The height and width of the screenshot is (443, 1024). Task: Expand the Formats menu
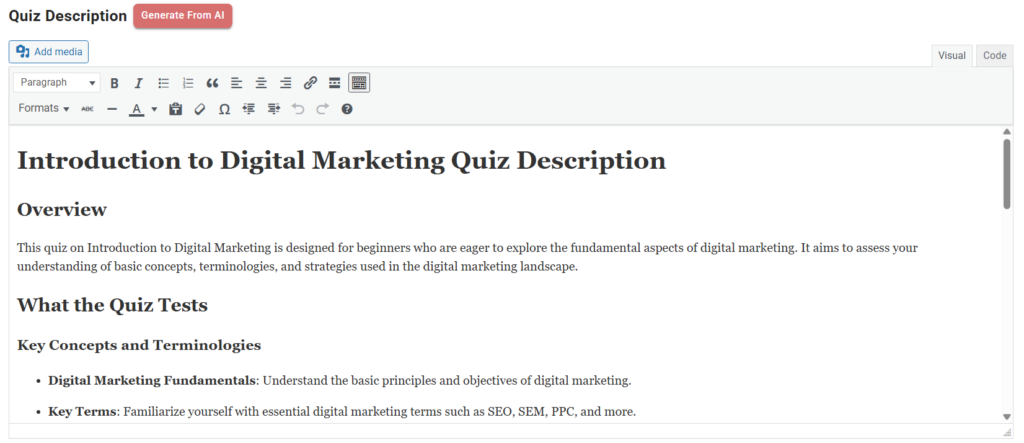point(44,108)
